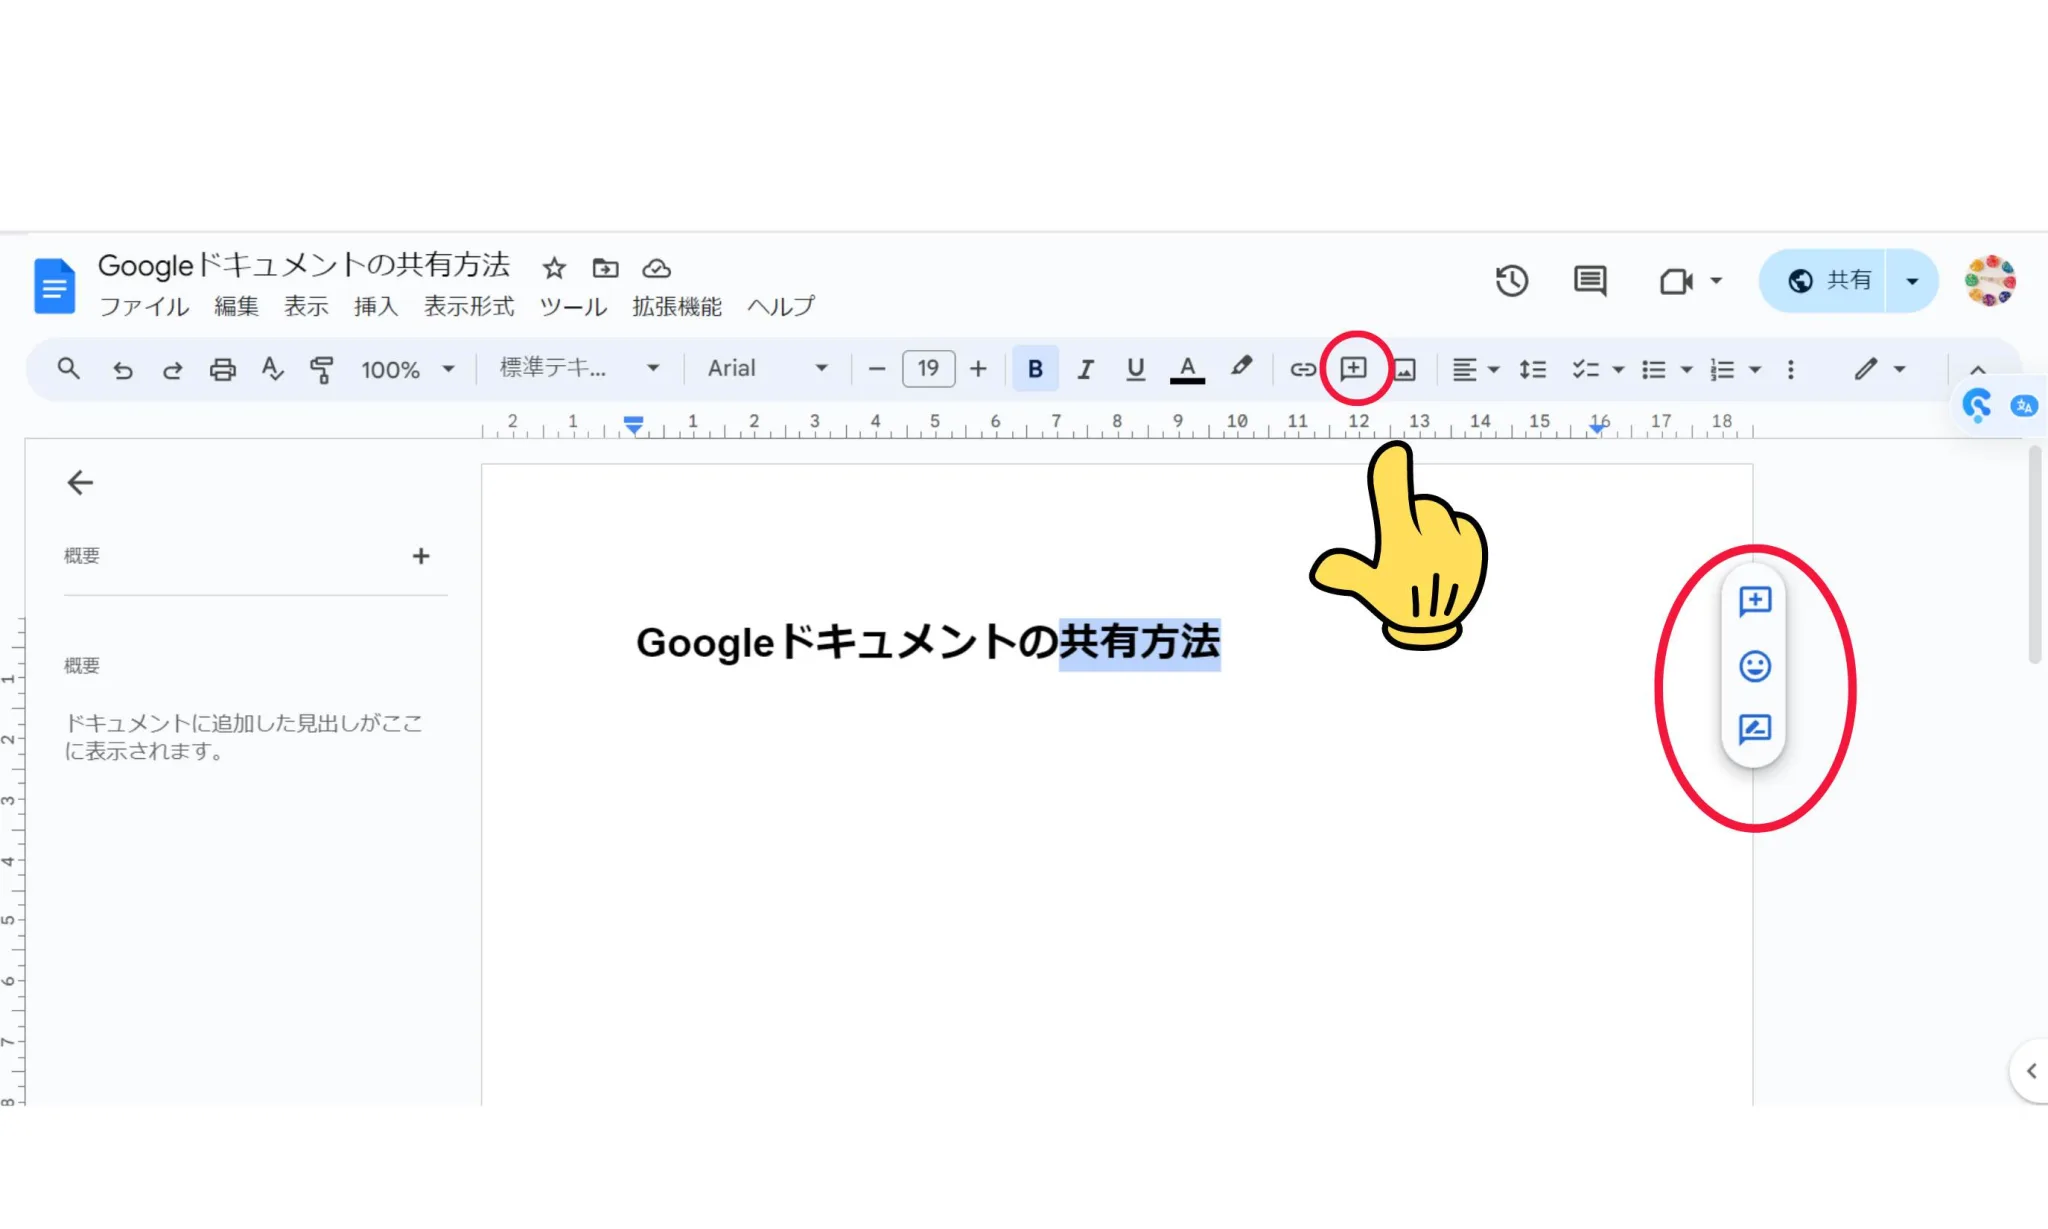2048x1229 pixels.
Task: Start a Meet video call
Action: tap(1676, 281)
